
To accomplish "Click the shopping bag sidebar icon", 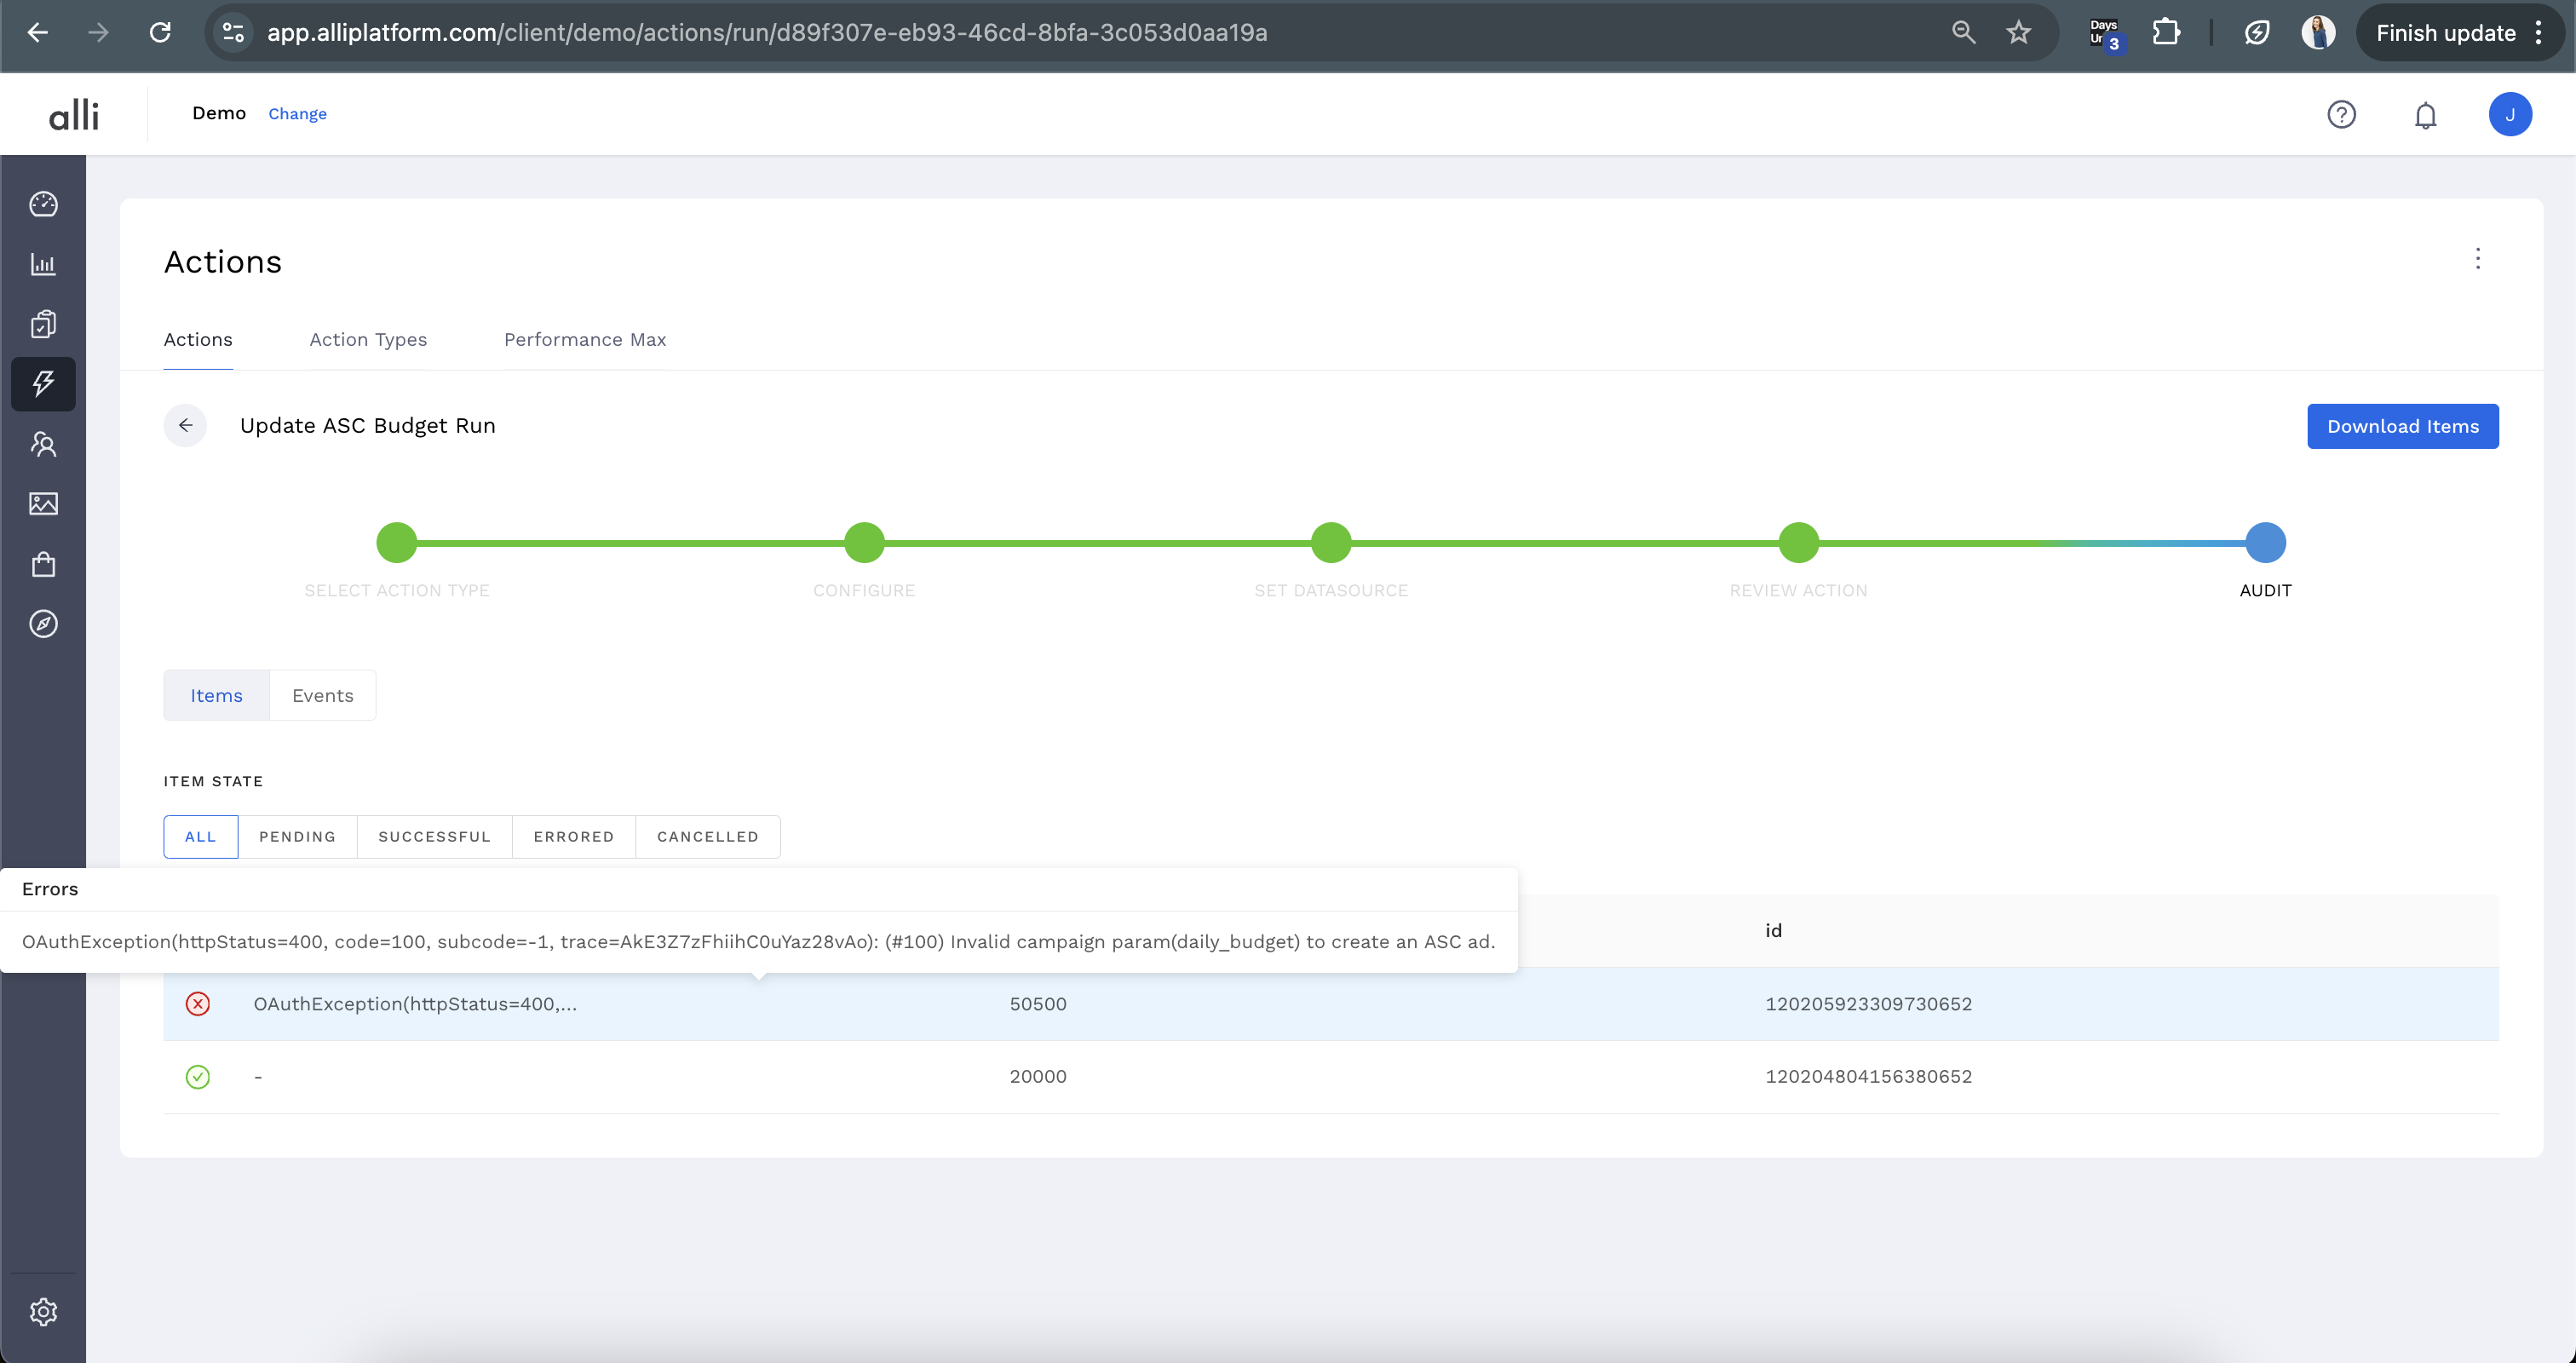I will click(x=43, y=564).
